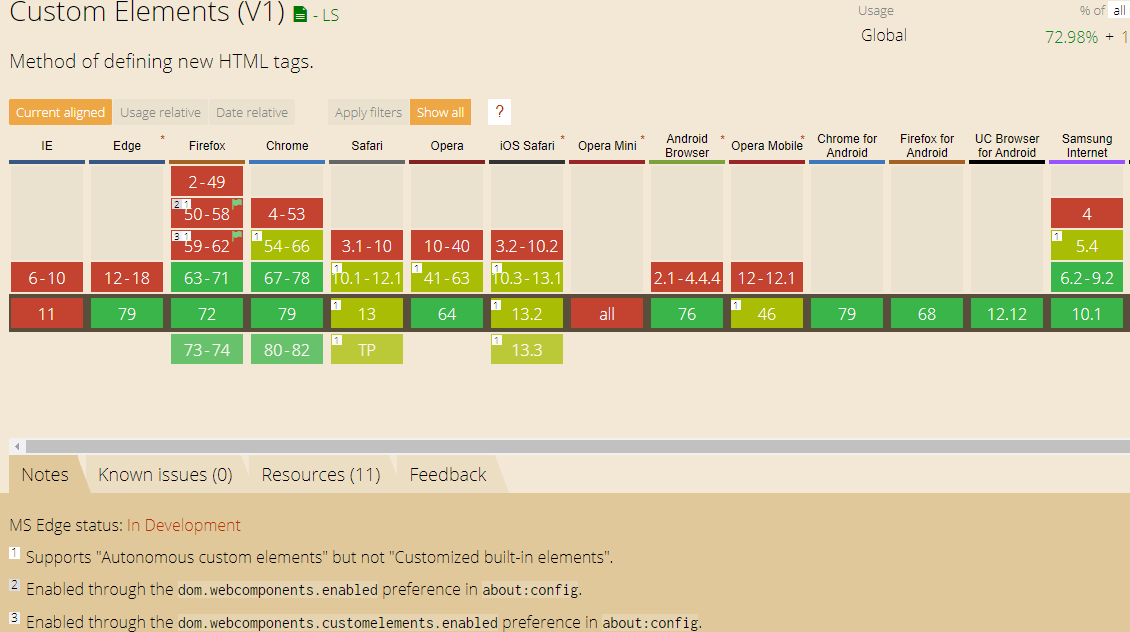The image size is (1130, 632).
Task: Select the Chrome column header
Action: point(287,146)
